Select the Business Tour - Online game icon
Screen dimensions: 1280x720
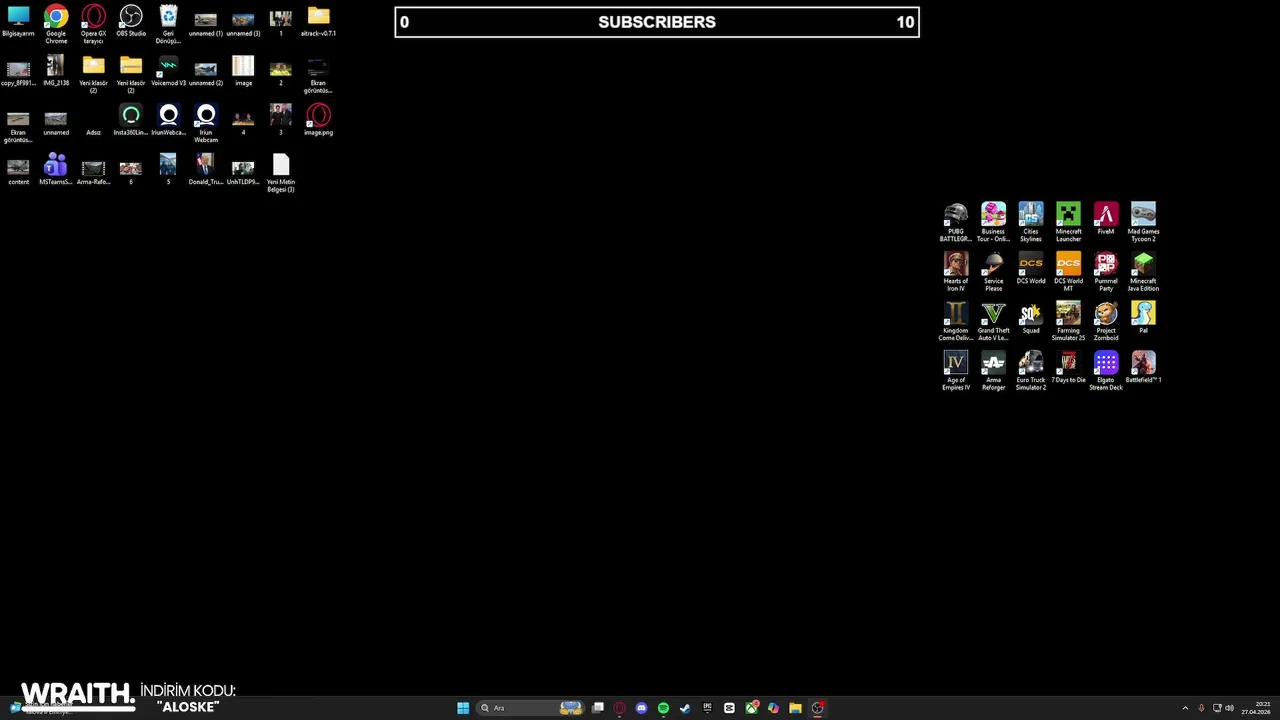(x=993, y=222)
